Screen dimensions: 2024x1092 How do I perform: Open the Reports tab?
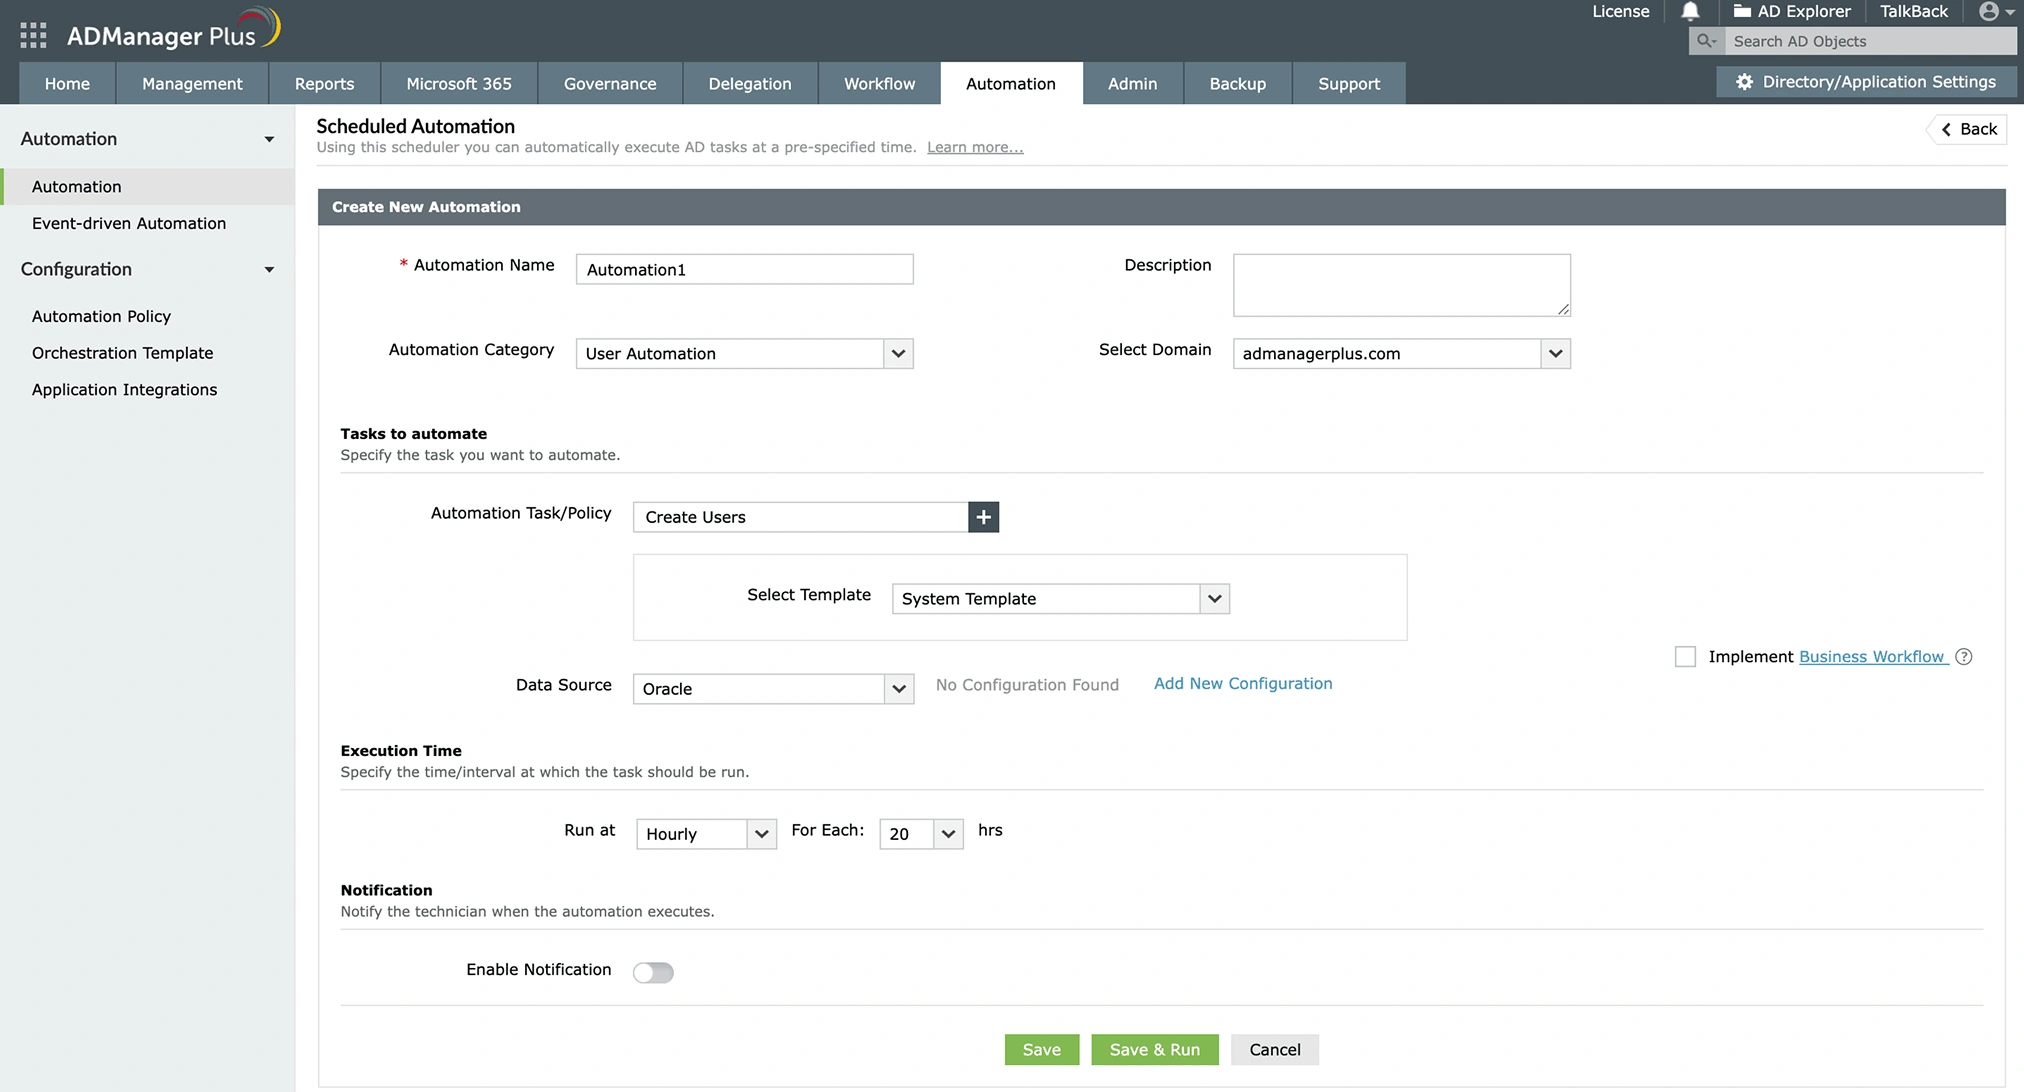[324, 84]
